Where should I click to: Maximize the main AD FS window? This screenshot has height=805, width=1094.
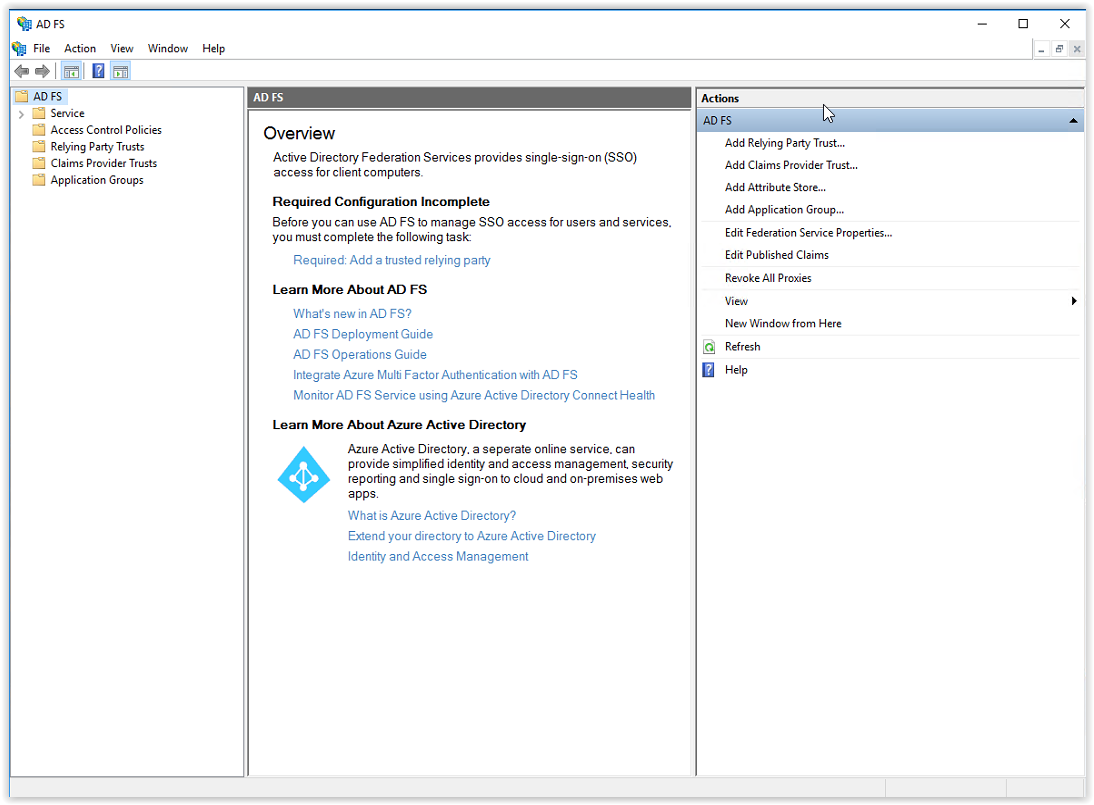1023,24
